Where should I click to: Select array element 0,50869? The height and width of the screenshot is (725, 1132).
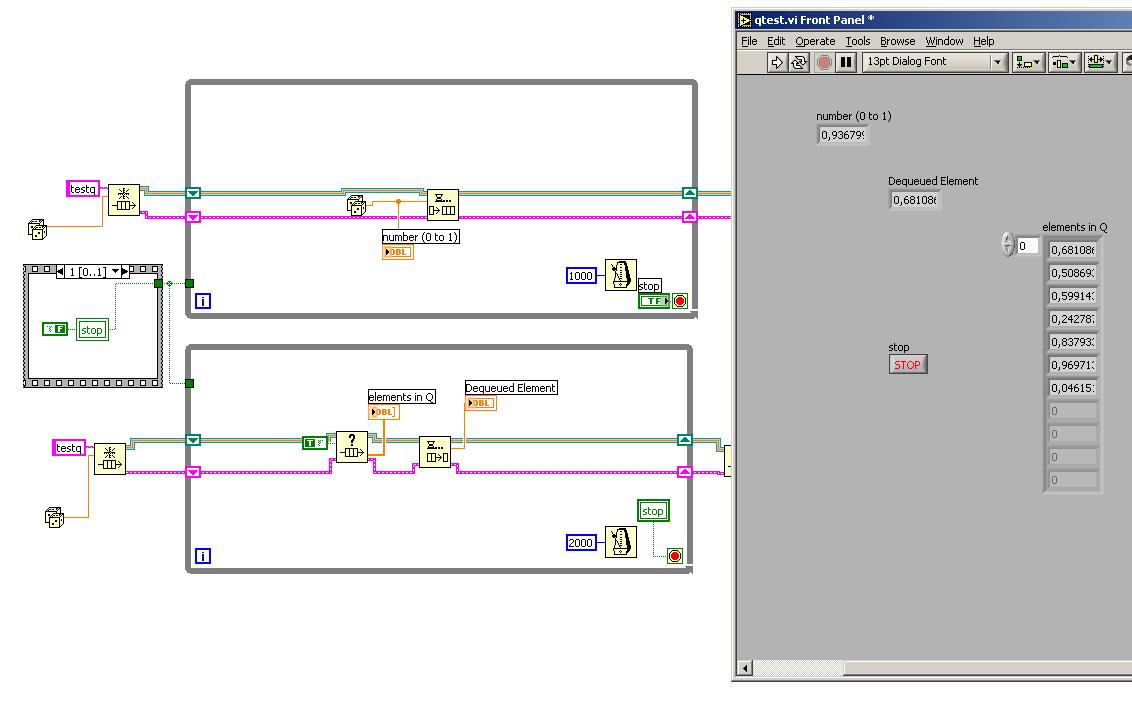point(1073,273)
